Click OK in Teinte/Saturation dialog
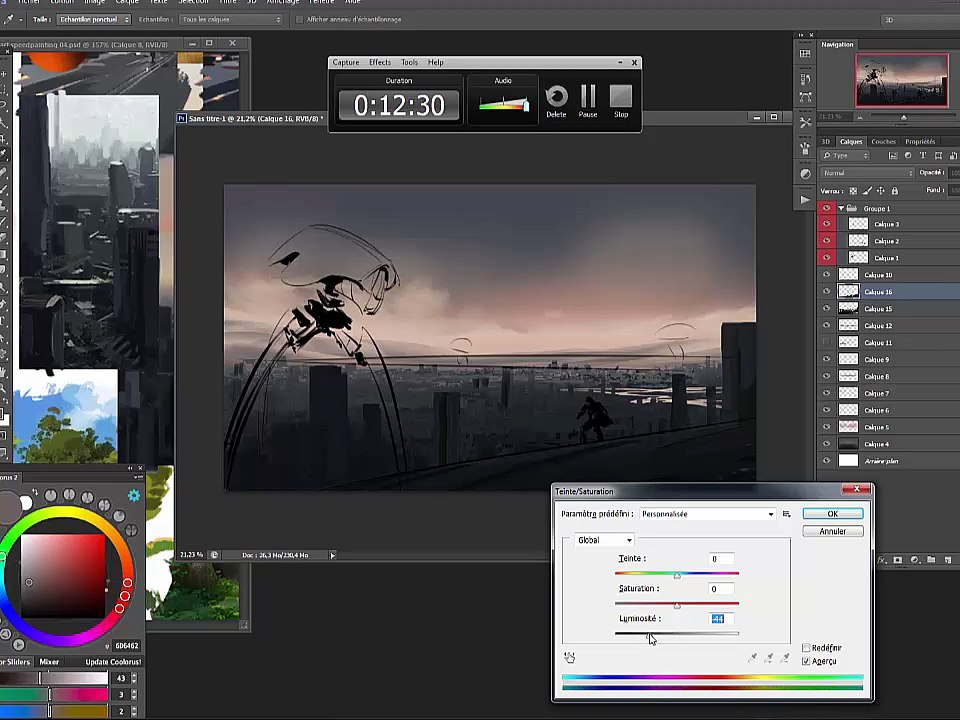This screenshot has width=960, height=720. (833, 514)
